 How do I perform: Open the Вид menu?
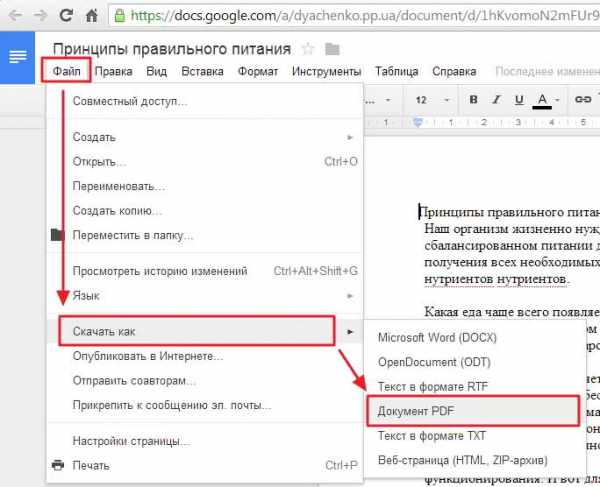pyautogui.click(x=157, y=71)
